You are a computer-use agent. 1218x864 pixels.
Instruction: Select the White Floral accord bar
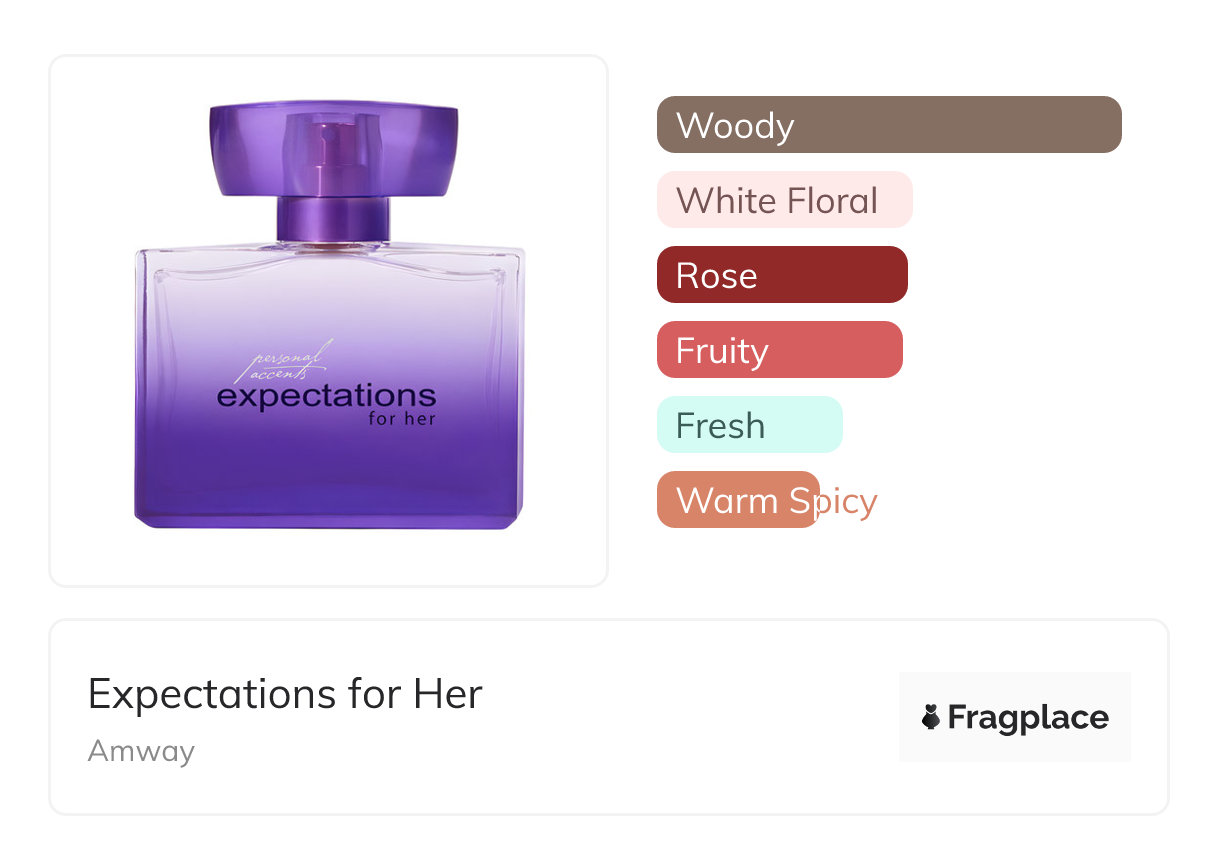pos(784,200)
